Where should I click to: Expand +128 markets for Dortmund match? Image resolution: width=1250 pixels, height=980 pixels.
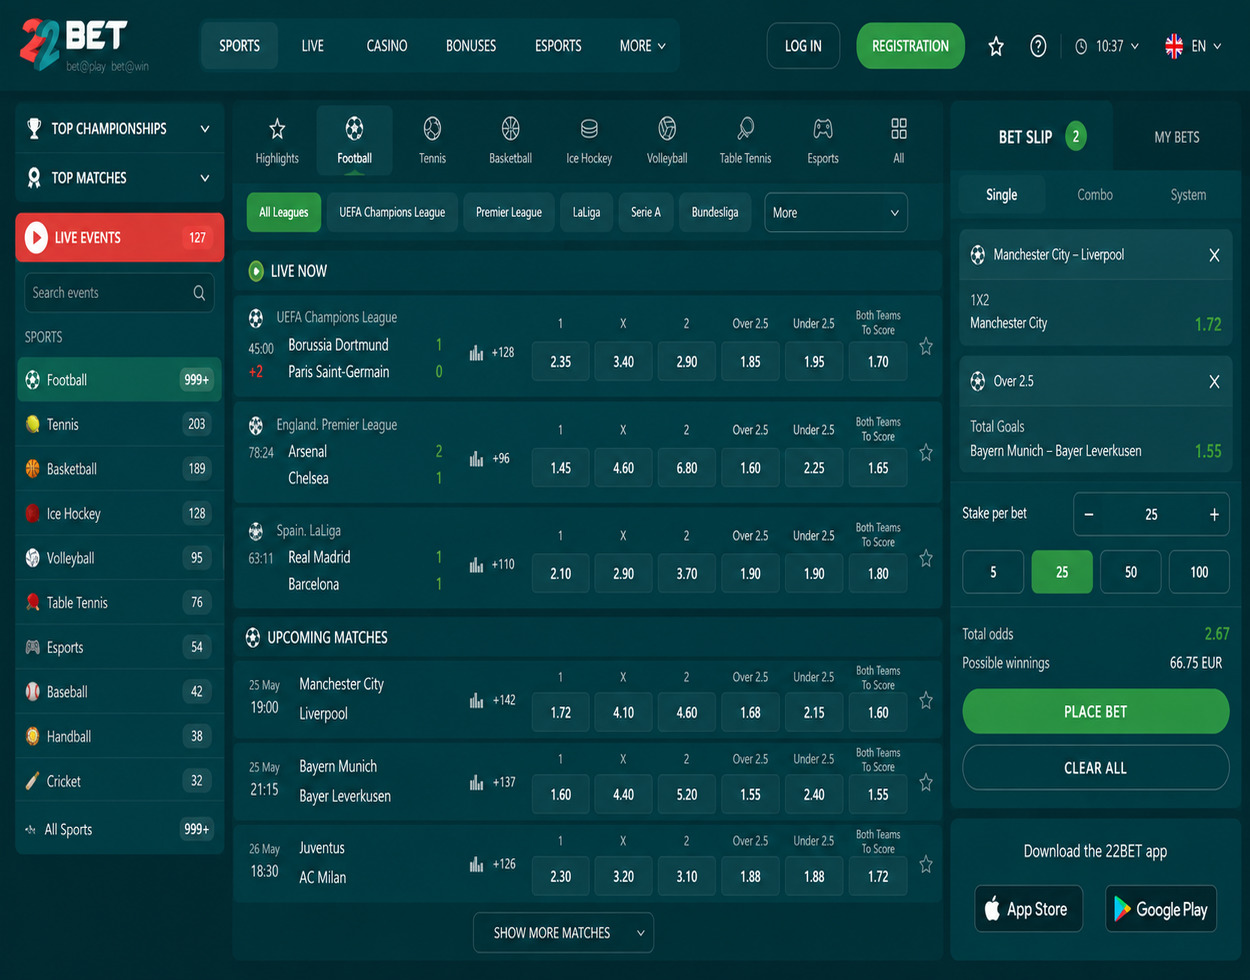(x=503, y=352)
